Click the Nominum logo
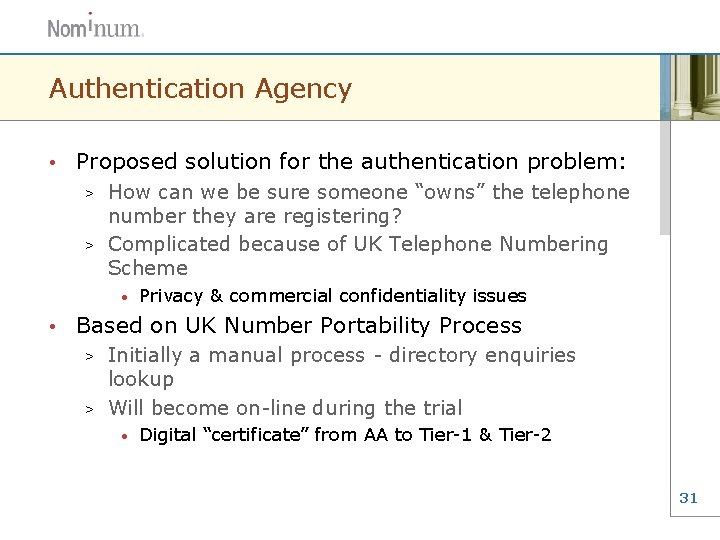720x540 pixels. coord(96,26)
